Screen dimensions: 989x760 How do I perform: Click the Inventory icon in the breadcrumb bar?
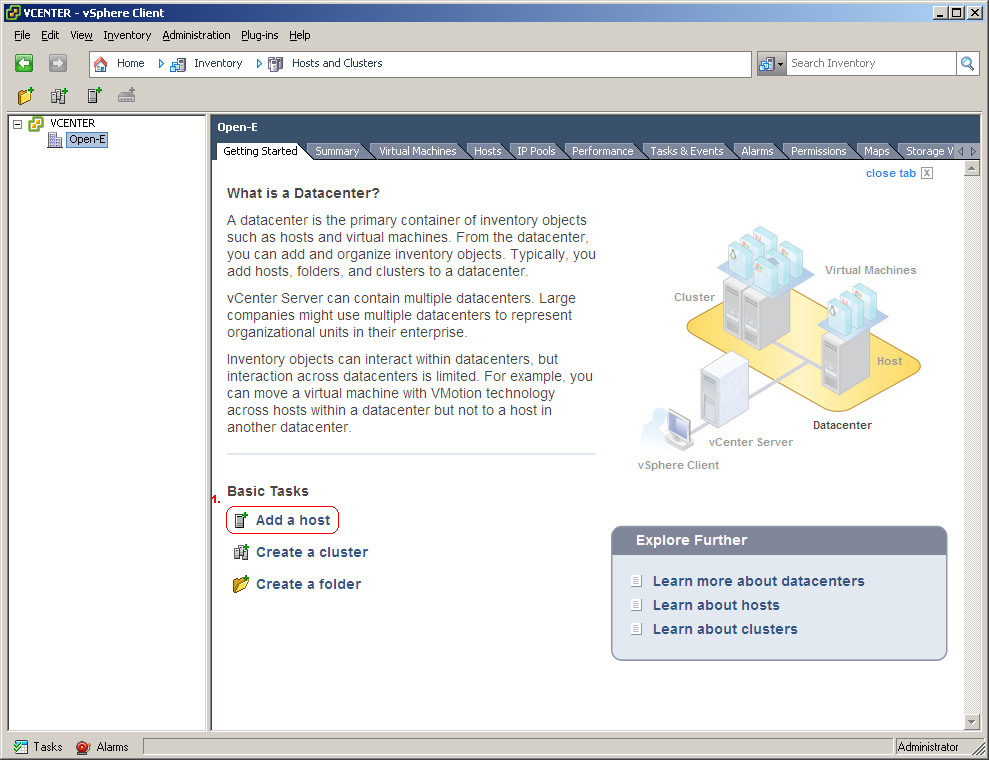coord(178,64)
